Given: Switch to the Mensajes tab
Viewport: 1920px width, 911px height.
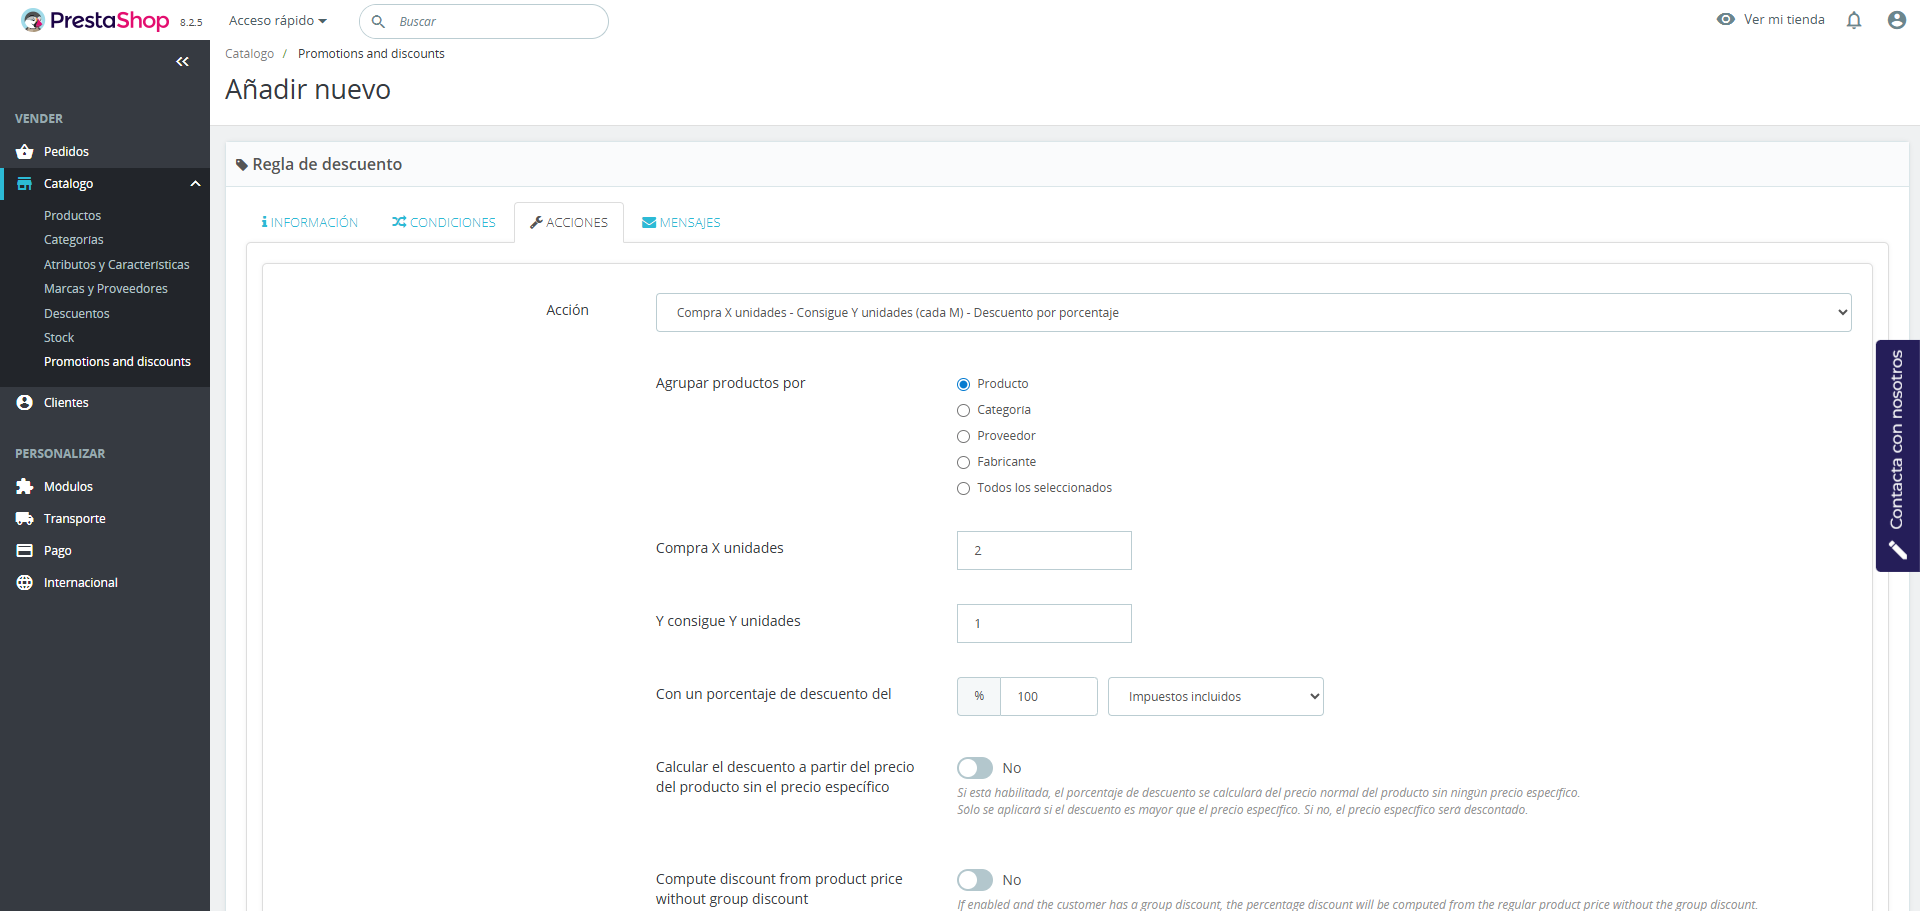Looking at the screenshot, I should pos(681,223).
